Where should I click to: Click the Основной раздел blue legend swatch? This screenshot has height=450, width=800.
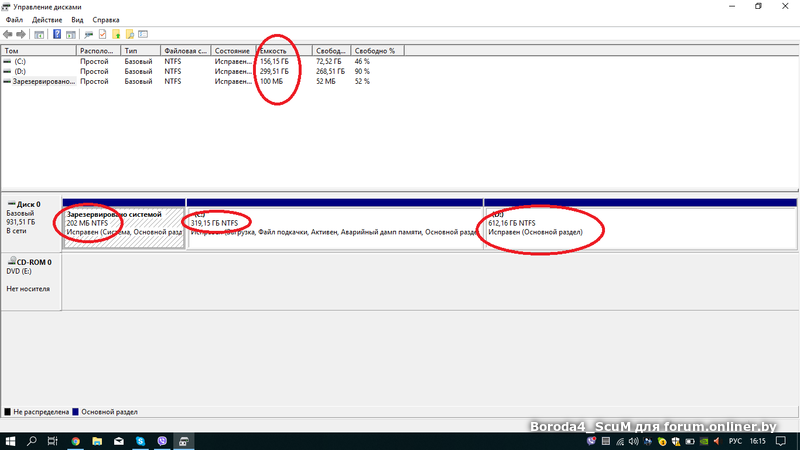pyautogui.click(x=75, y=412)
